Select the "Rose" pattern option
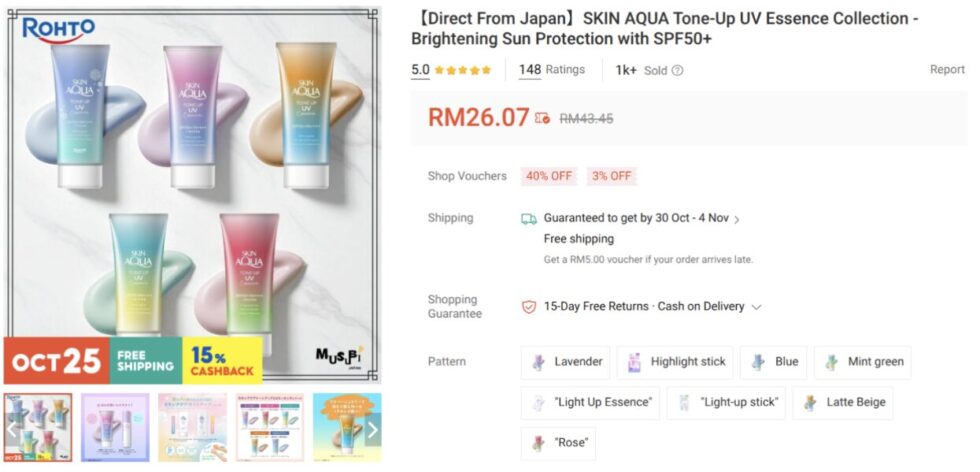Image resolution: width=980 pixels, height=472 pixels. [x=558, y=443]
